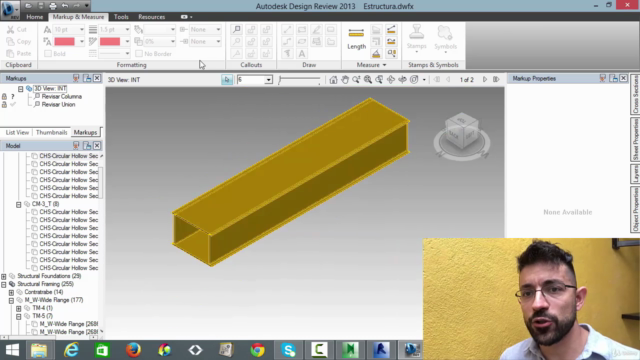Go to next page arrow
640x360 pixels.
pos(485,80)
